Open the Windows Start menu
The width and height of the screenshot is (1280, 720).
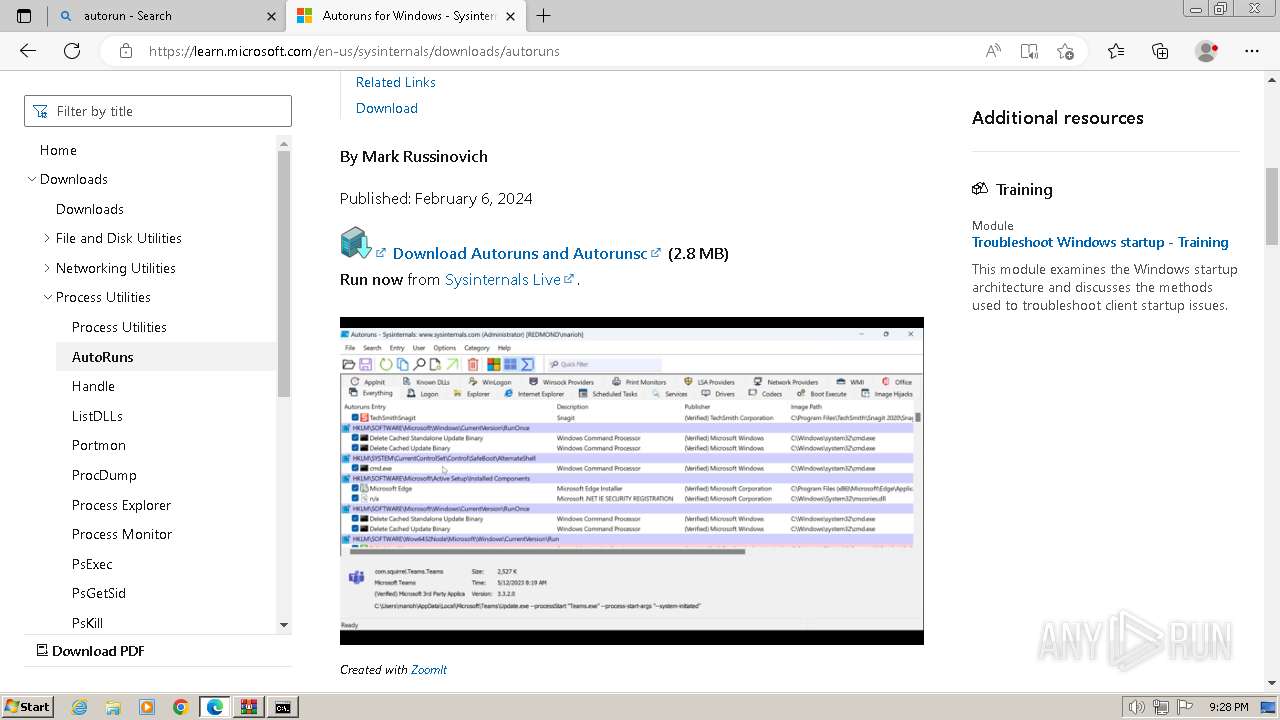27,706
